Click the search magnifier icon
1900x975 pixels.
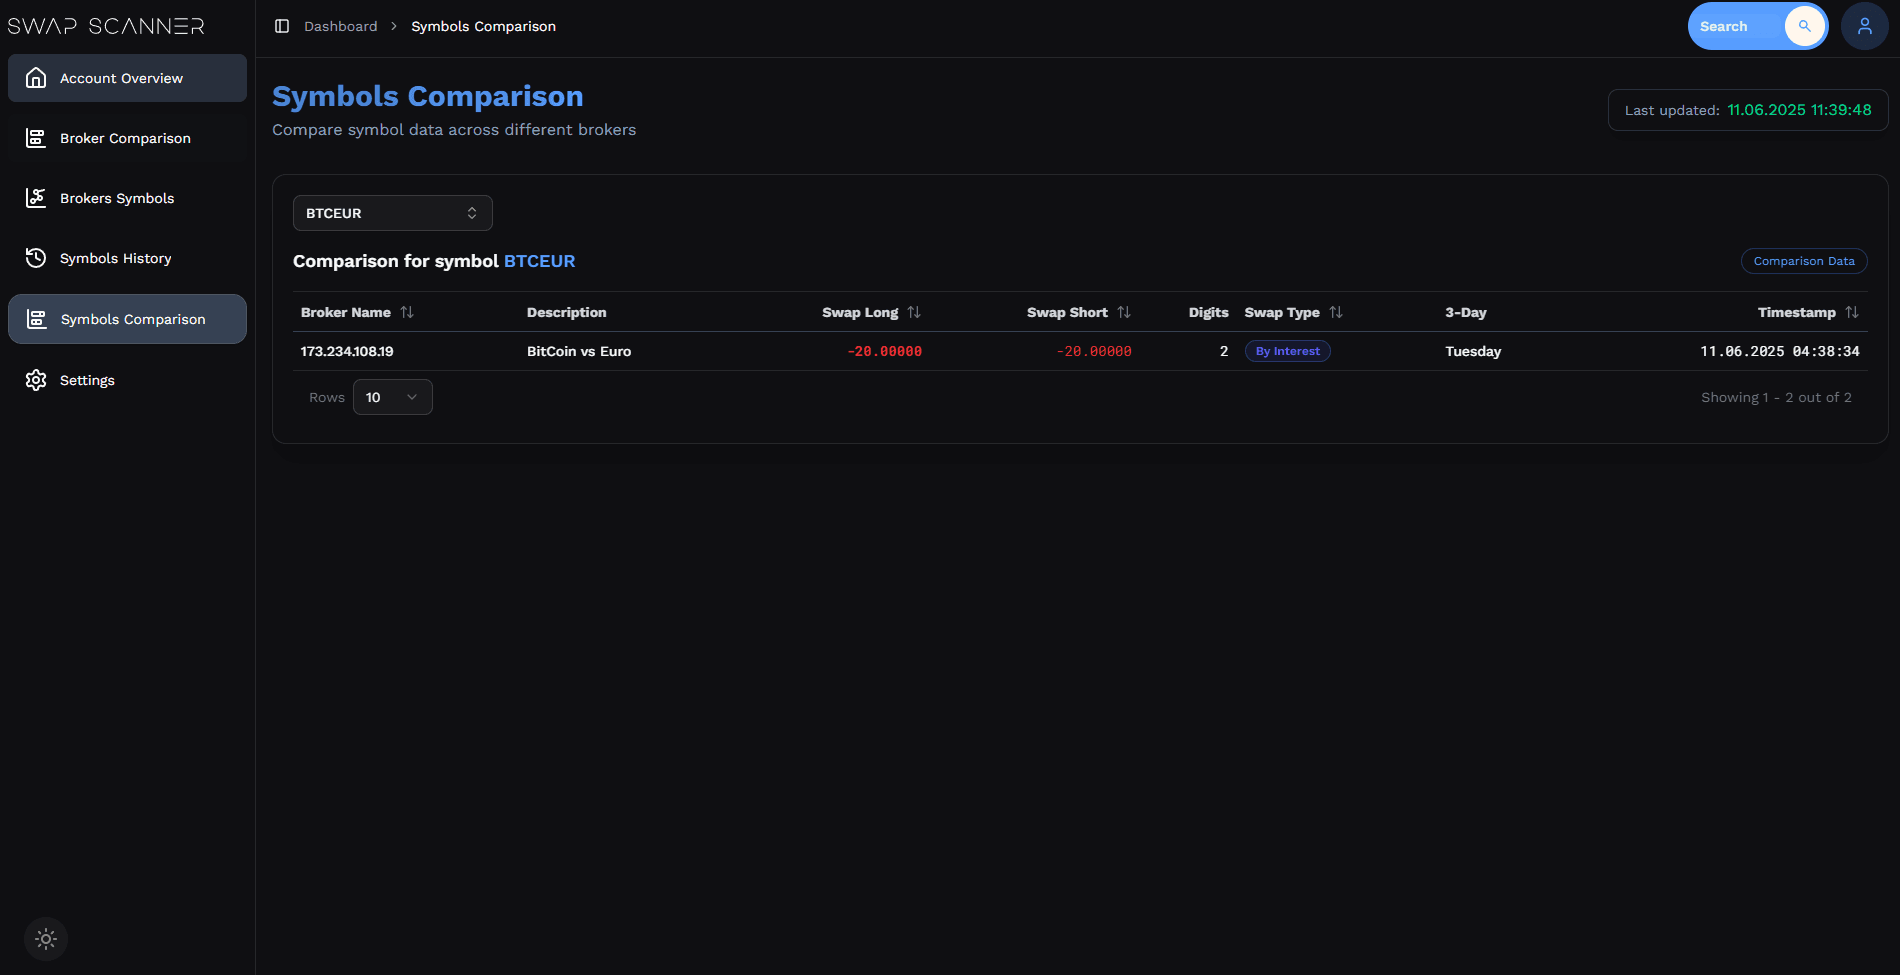(x=1804, y=26)
